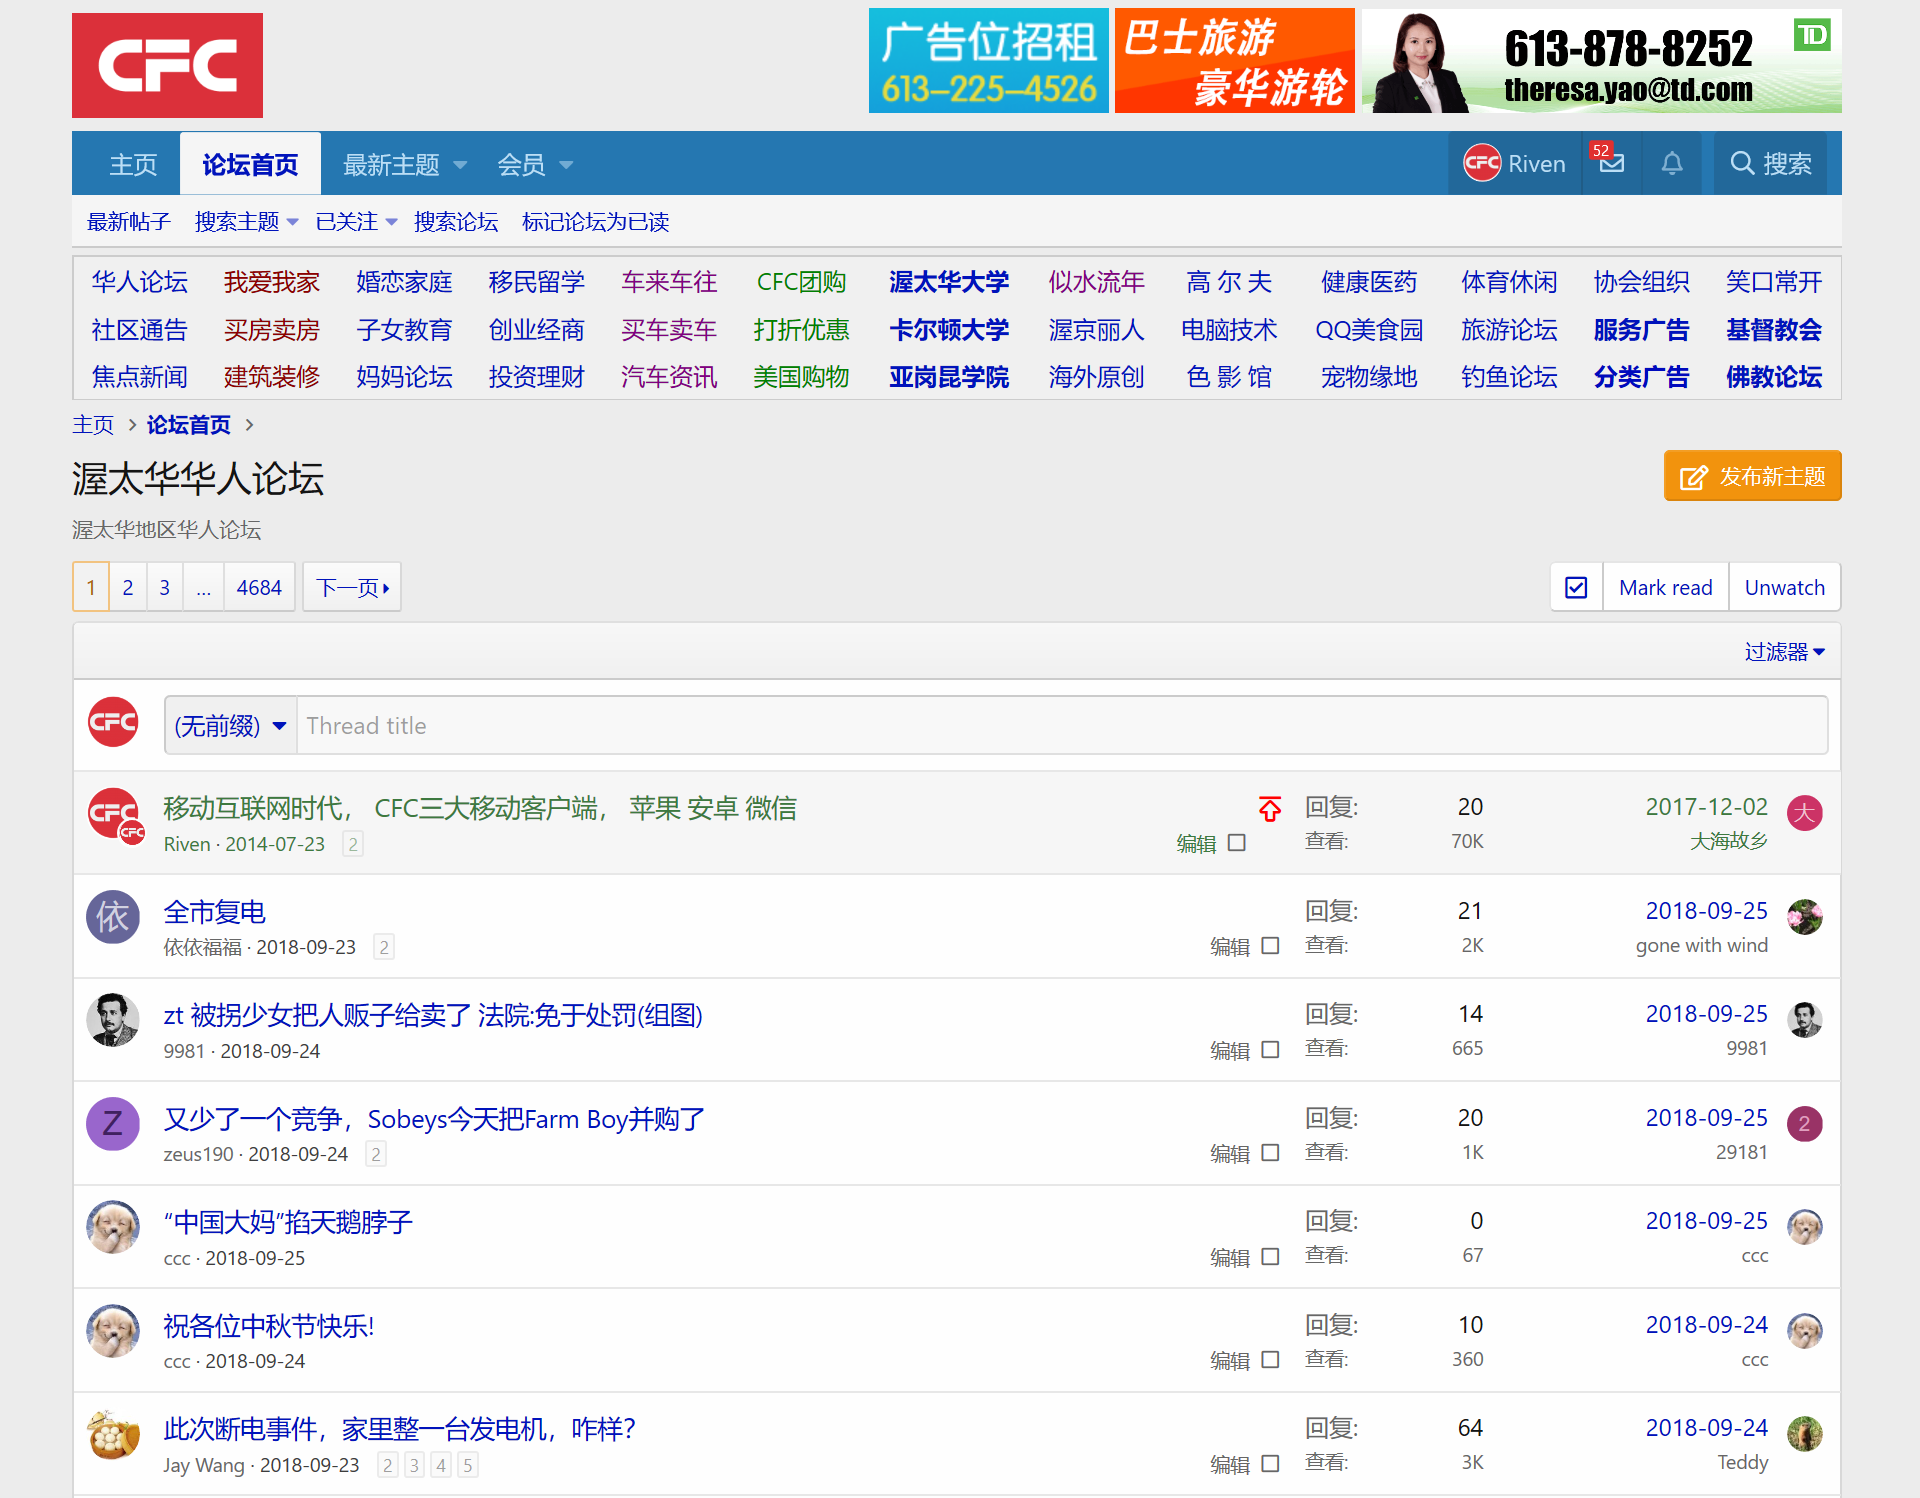Check the box for the 全市复电 thread
This screenshot has height=1498, width=1920.
[1270, 946]
